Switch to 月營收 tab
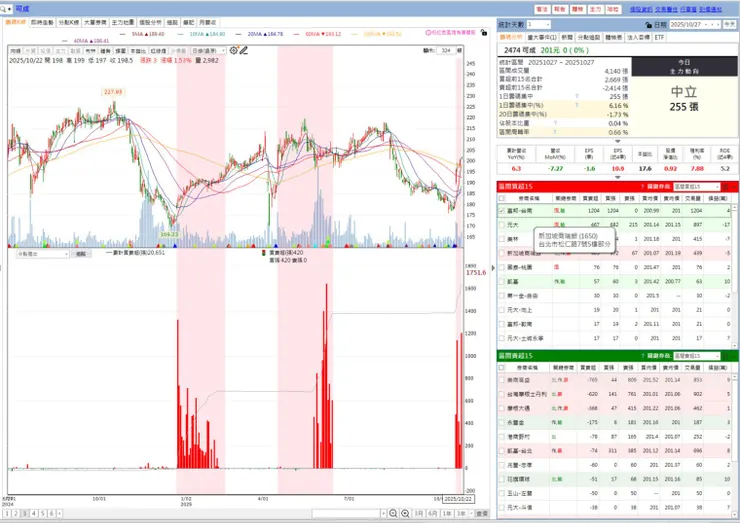Image resolution: width=740 pixels, height=523 pixels. [207, 22]
